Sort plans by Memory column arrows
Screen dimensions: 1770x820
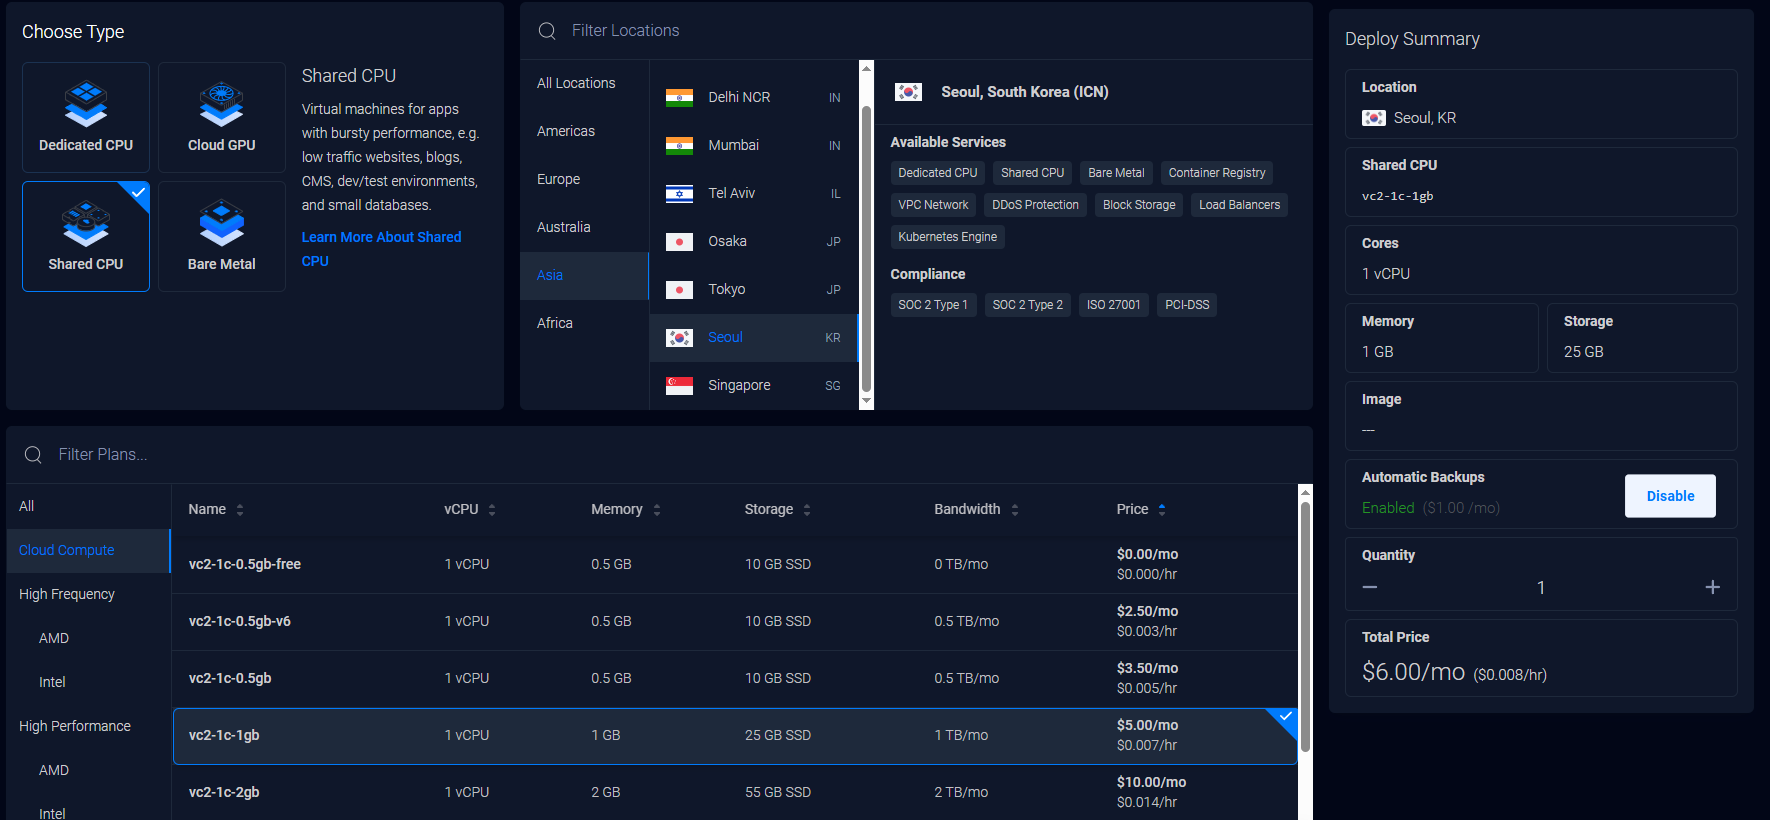[x=657, y=510]
